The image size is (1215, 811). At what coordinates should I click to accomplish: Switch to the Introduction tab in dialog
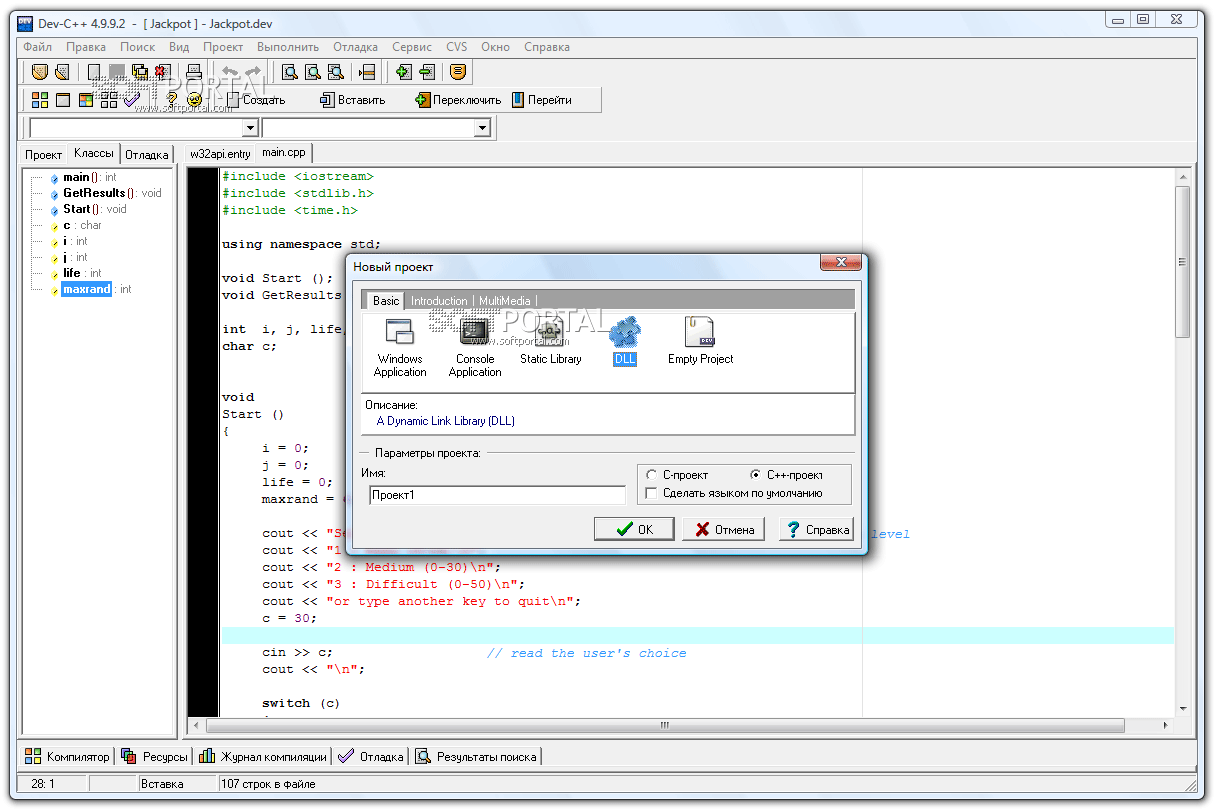click(439, 301)
